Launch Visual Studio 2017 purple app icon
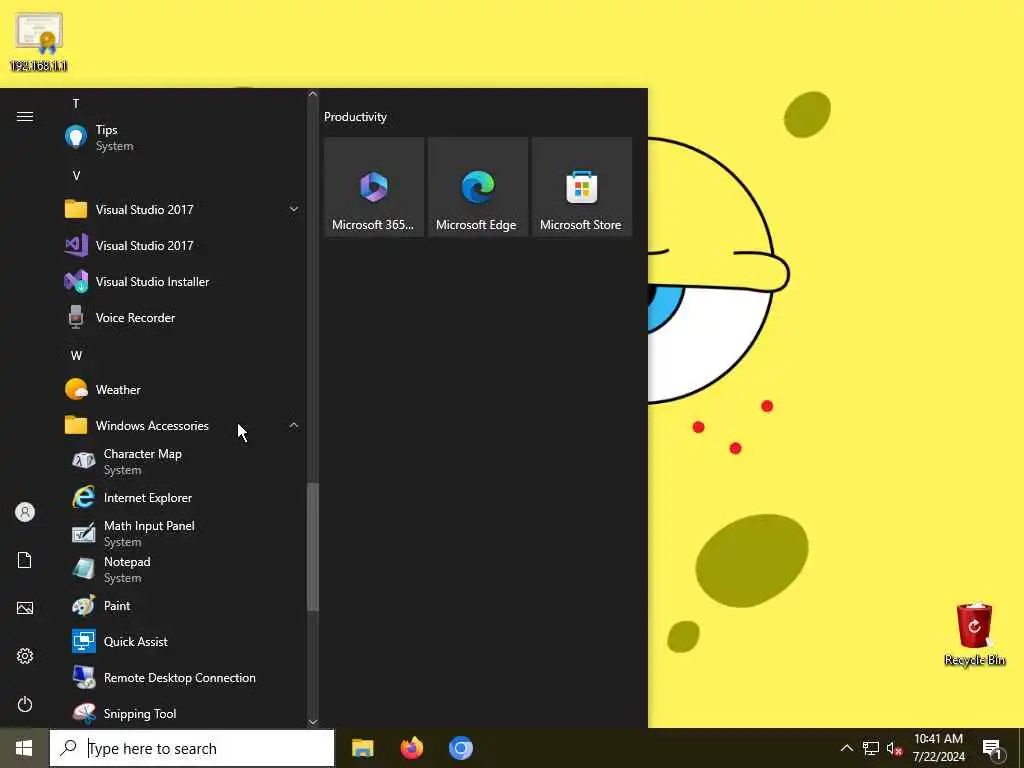The image size is (1024, 768). coord(76,245)
